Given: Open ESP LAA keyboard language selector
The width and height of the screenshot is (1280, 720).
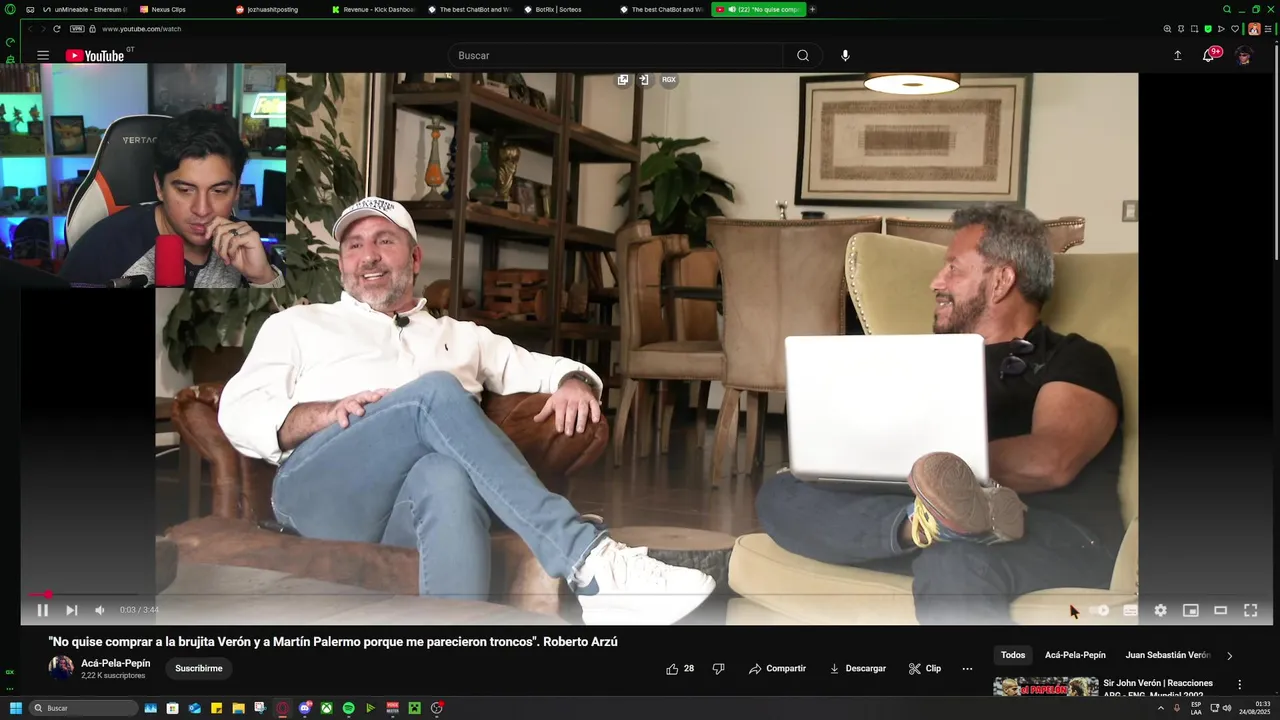Looking at the screenshot, I should 1196,708.
